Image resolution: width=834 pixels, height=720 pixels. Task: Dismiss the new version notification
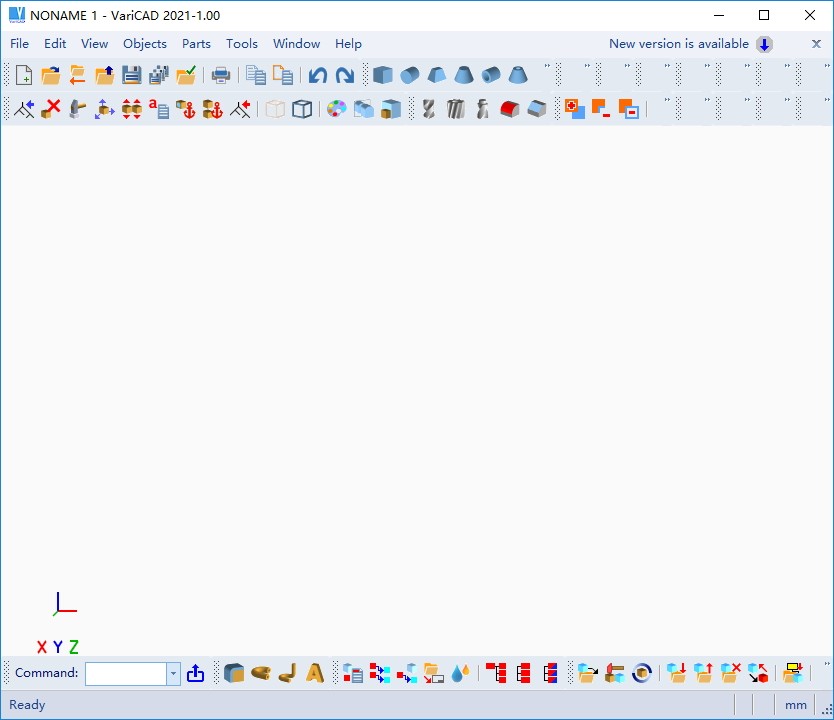pyautogui.click(x=816, y=44)
